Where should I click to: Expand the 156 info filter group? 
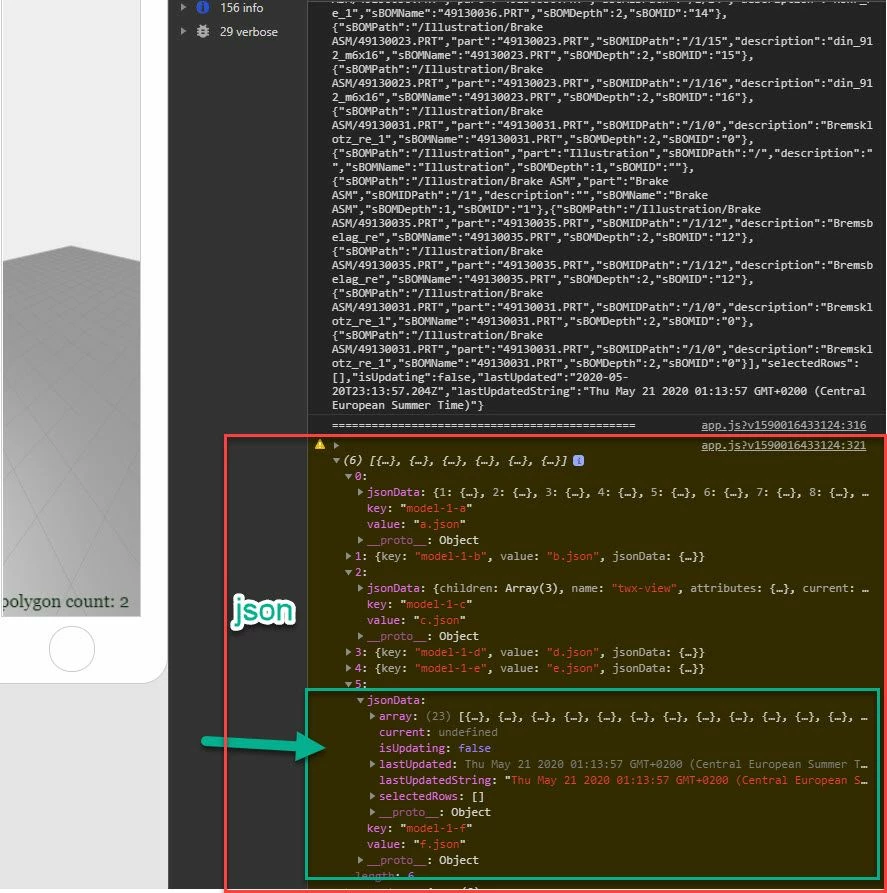click(183, 7)
